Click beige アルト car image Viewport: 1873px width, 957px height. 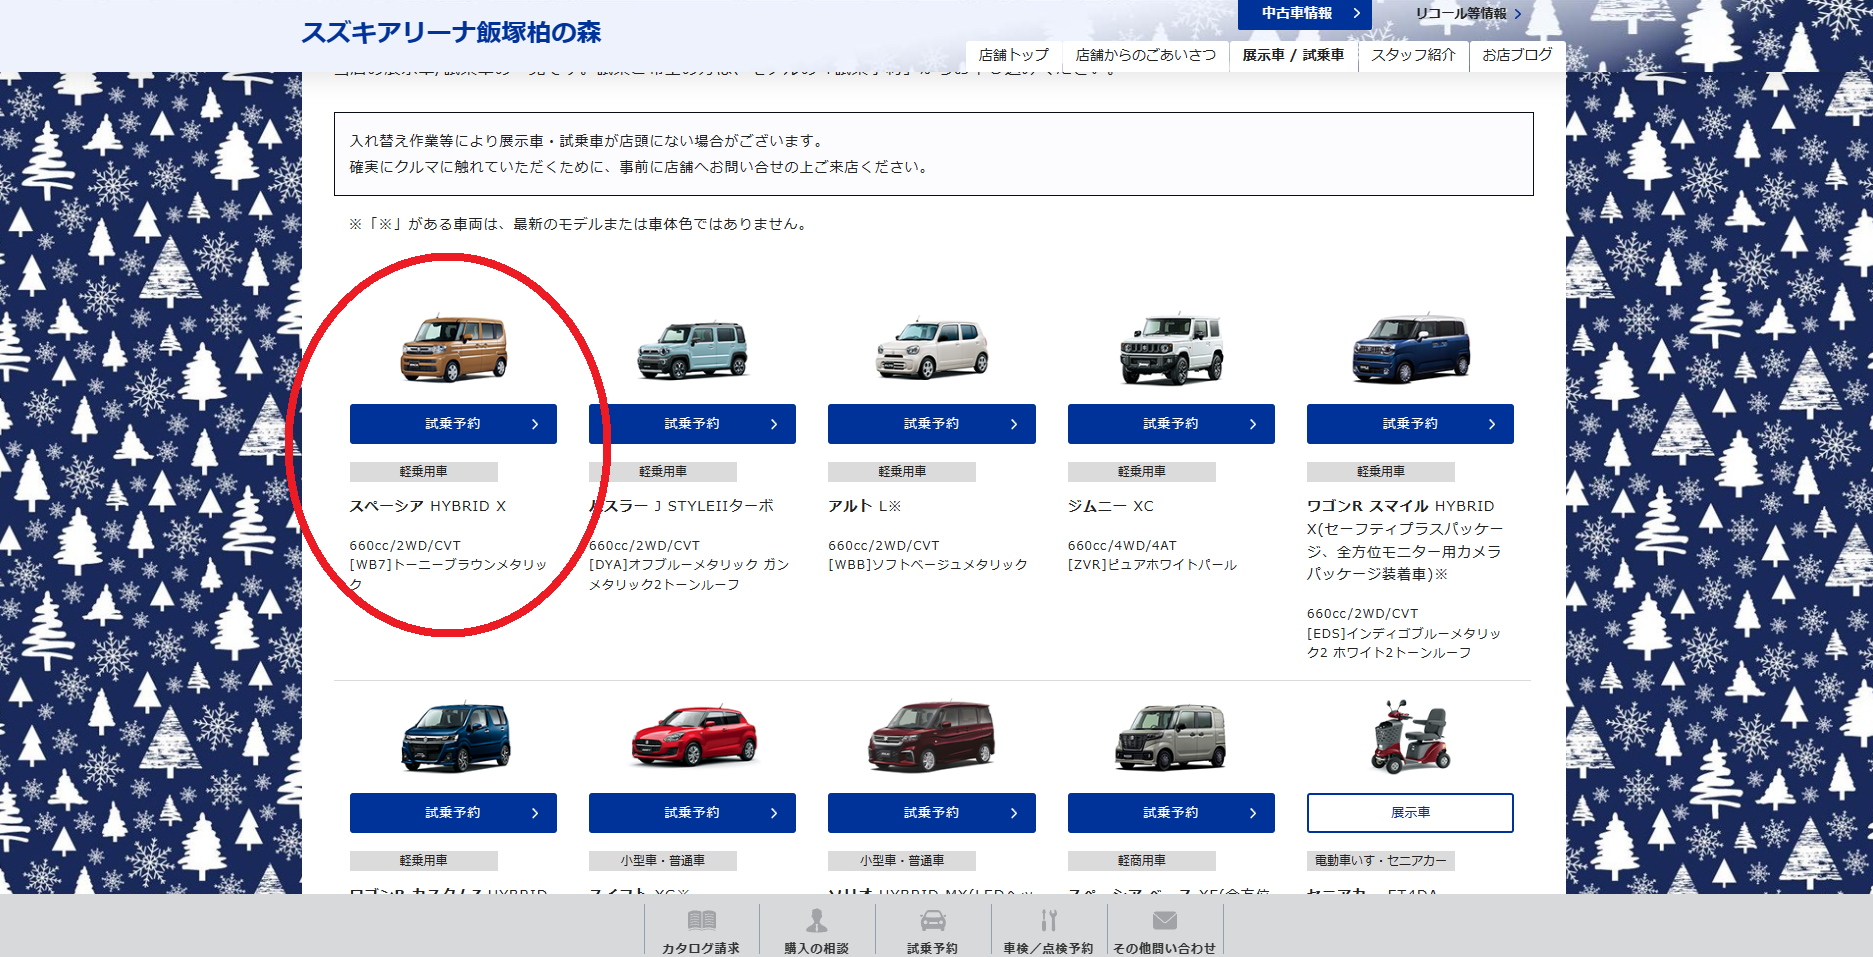click(932, 348)
